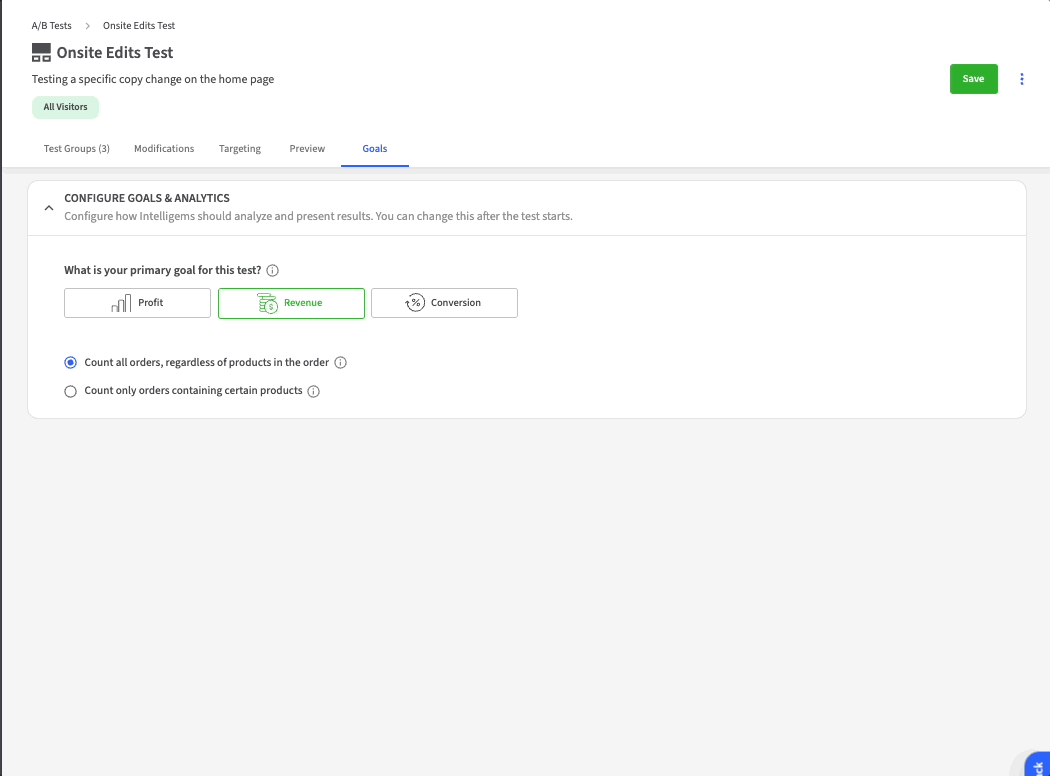This screenshot has width=1050, height=776.
Task: Click the Onsite Edits Test layout icon
Action: coord(41,53)
